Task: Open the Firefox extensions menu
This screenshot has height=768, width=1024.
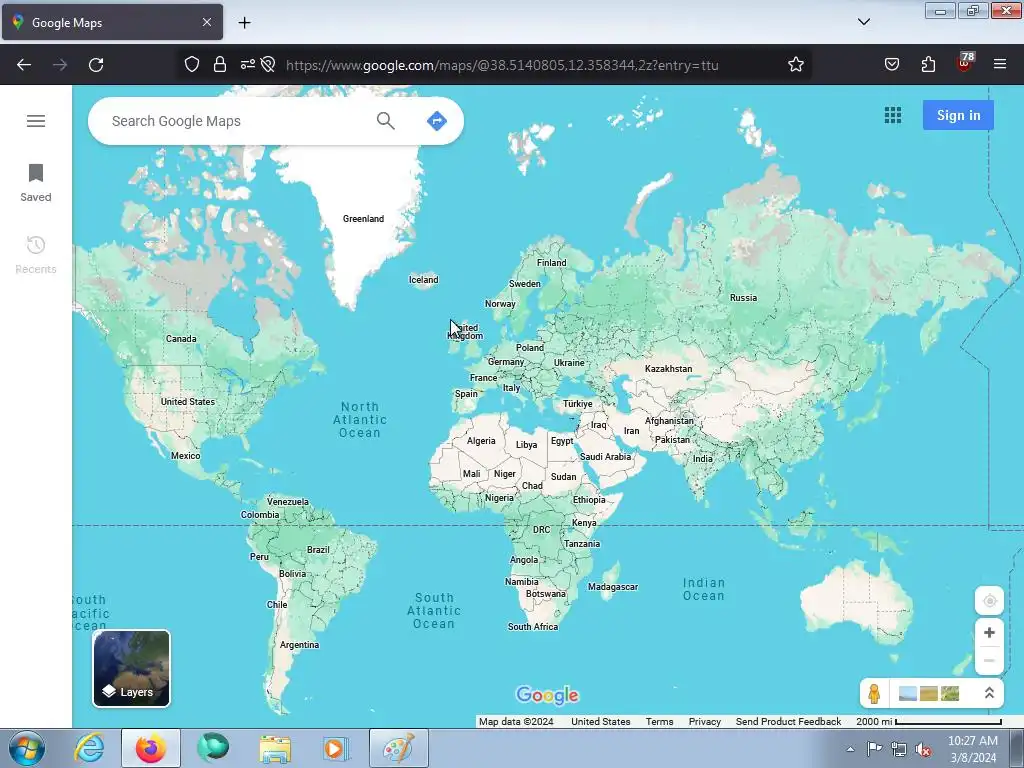Action: tap(928, 65)
